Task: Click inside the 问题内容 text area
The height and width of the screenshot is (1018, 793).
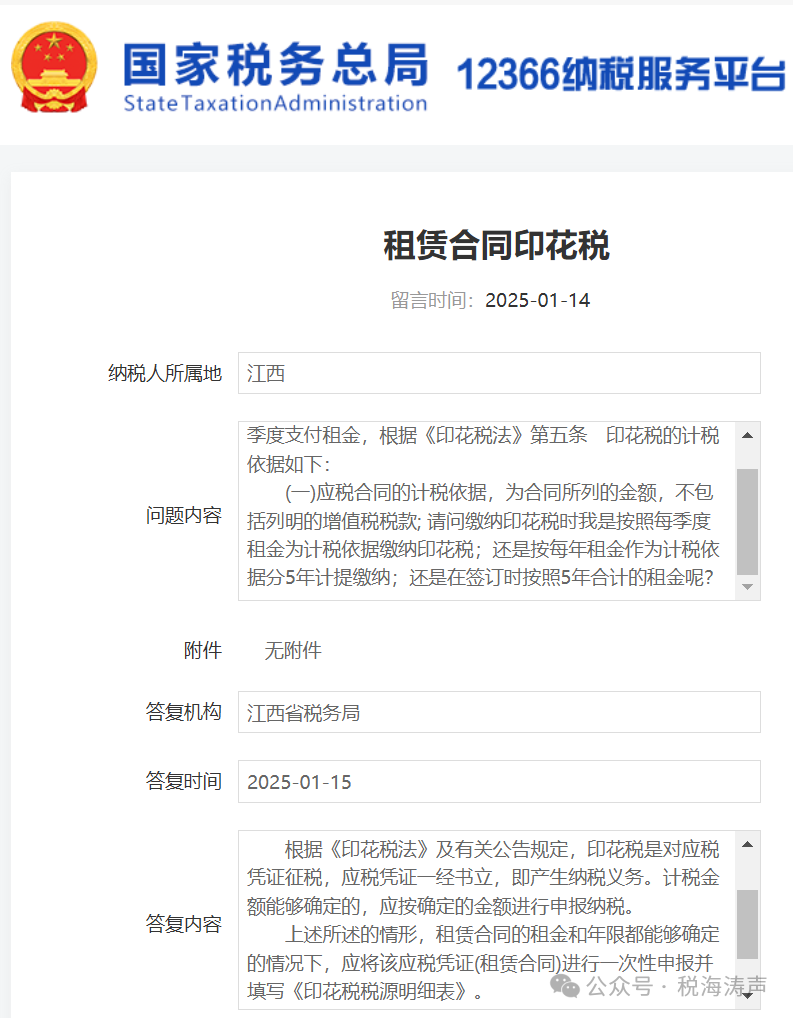Action: tap(485, 511)
